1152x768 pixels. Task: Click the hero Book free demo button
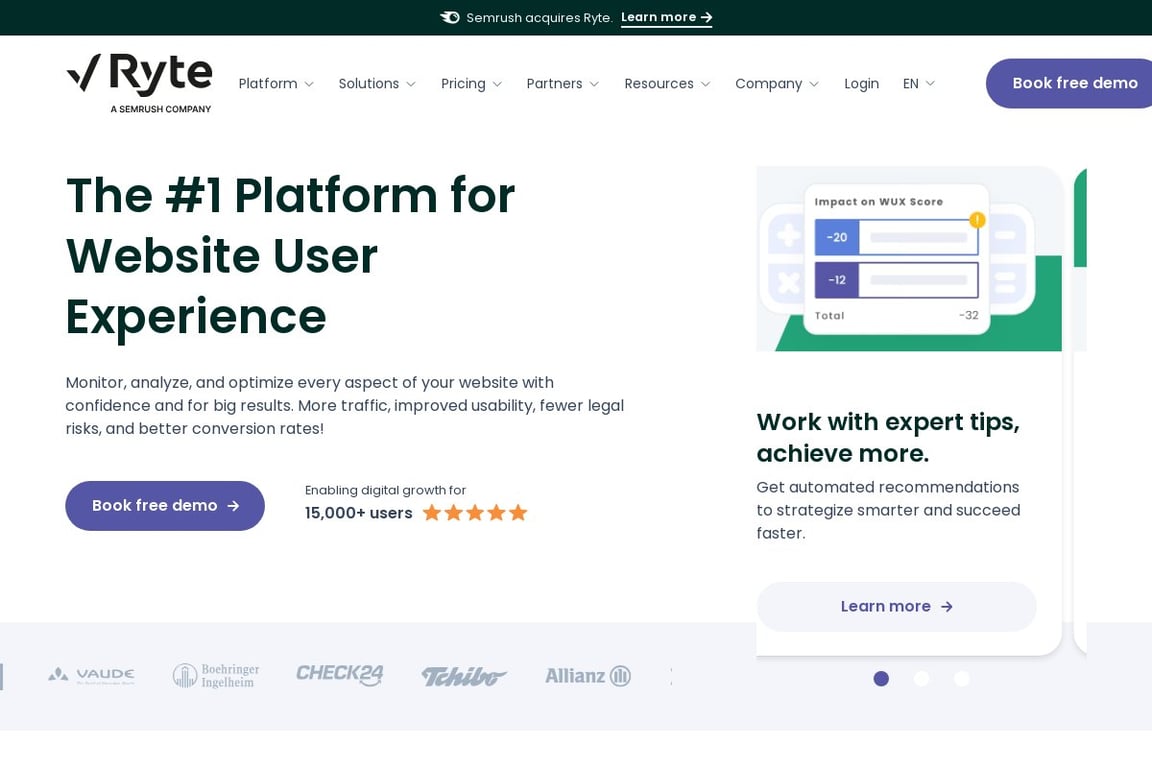[165, 506]
